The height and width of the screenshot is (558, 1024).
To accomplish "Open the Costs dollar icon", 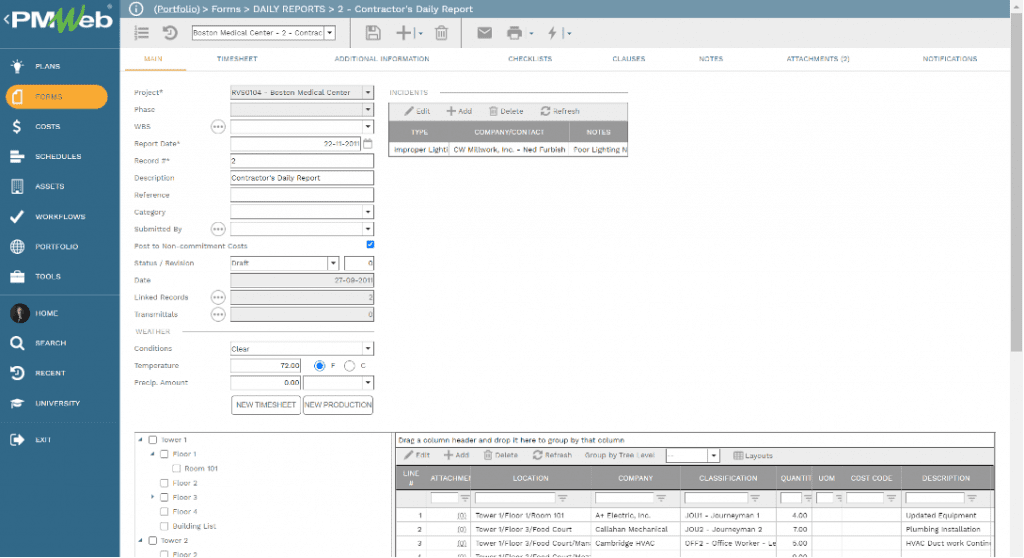I will [x=17, y=126].
